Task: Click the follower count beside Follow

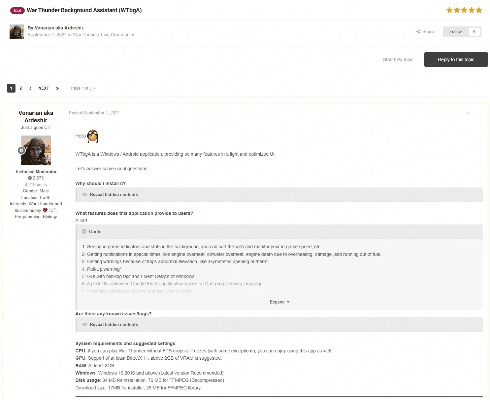Action: pos(474,32)
